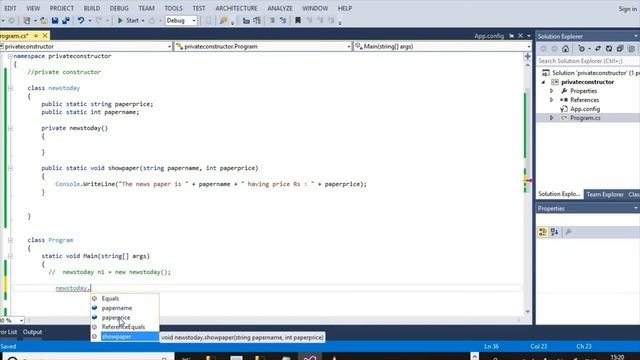Screen dimensions: 640x360
Task: Collapse the showpaper method region
Action: [x=10, y=168]
